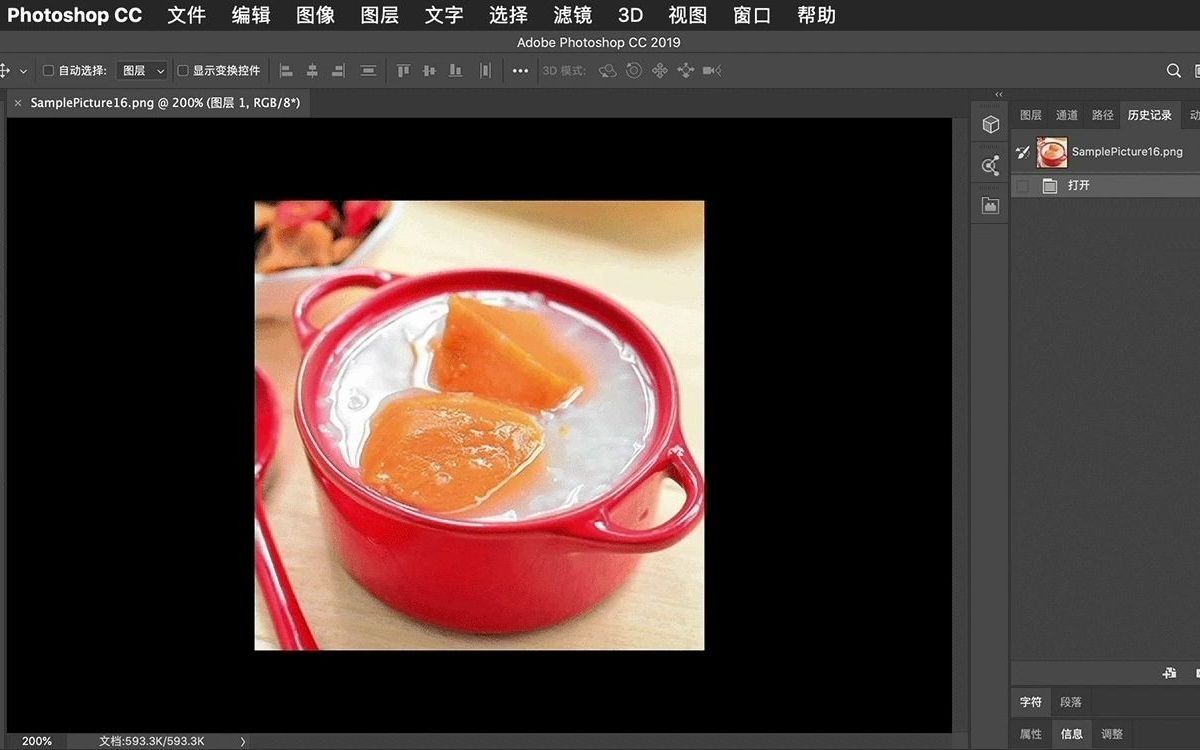The height and width of the screenshot is (750, 1200).
Task: Click the search magnifier icon
Action: click(1173, 70)
